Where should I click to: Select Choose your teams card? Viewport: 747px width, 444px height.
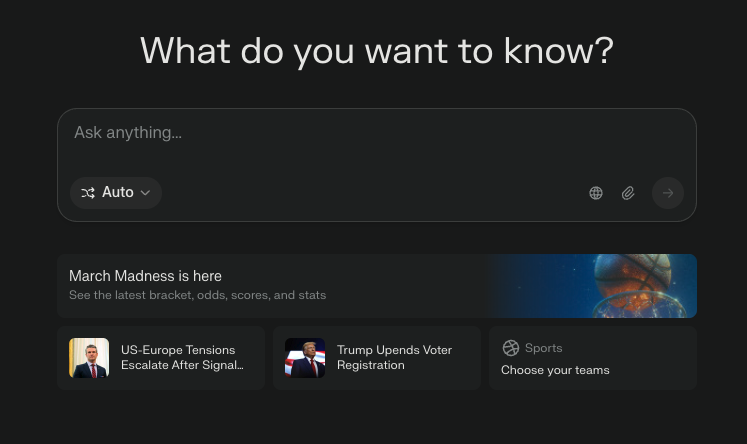coord(593,358)
